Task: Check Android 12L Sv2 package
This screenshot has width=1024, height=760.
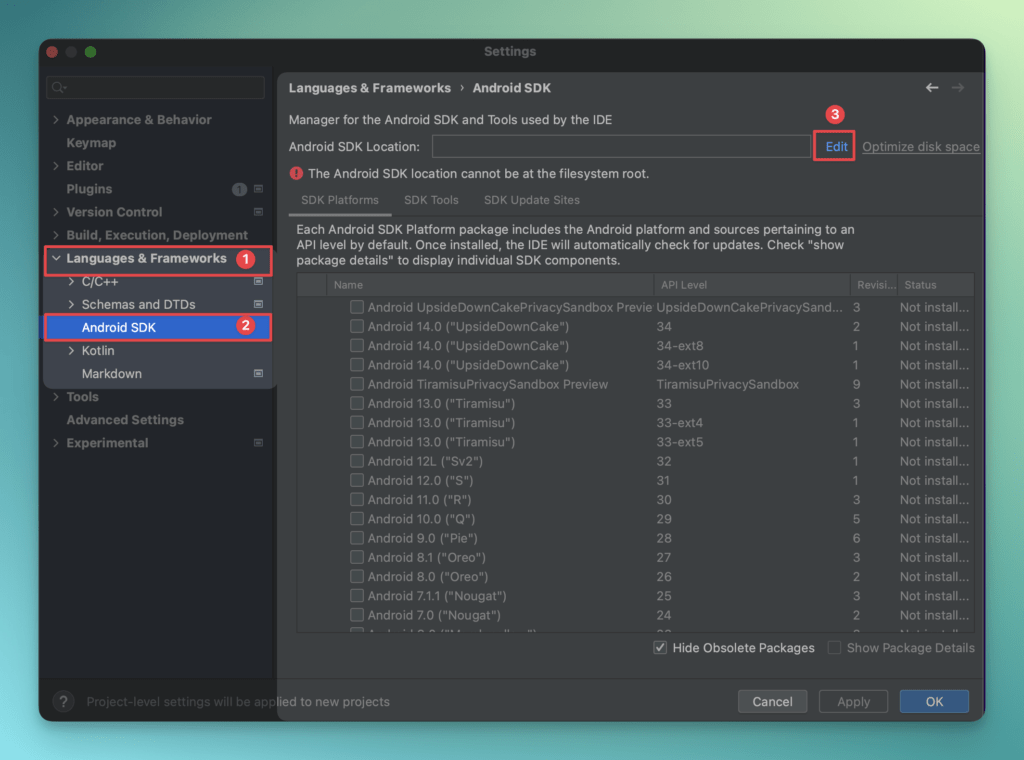Action: pos(357,461)
